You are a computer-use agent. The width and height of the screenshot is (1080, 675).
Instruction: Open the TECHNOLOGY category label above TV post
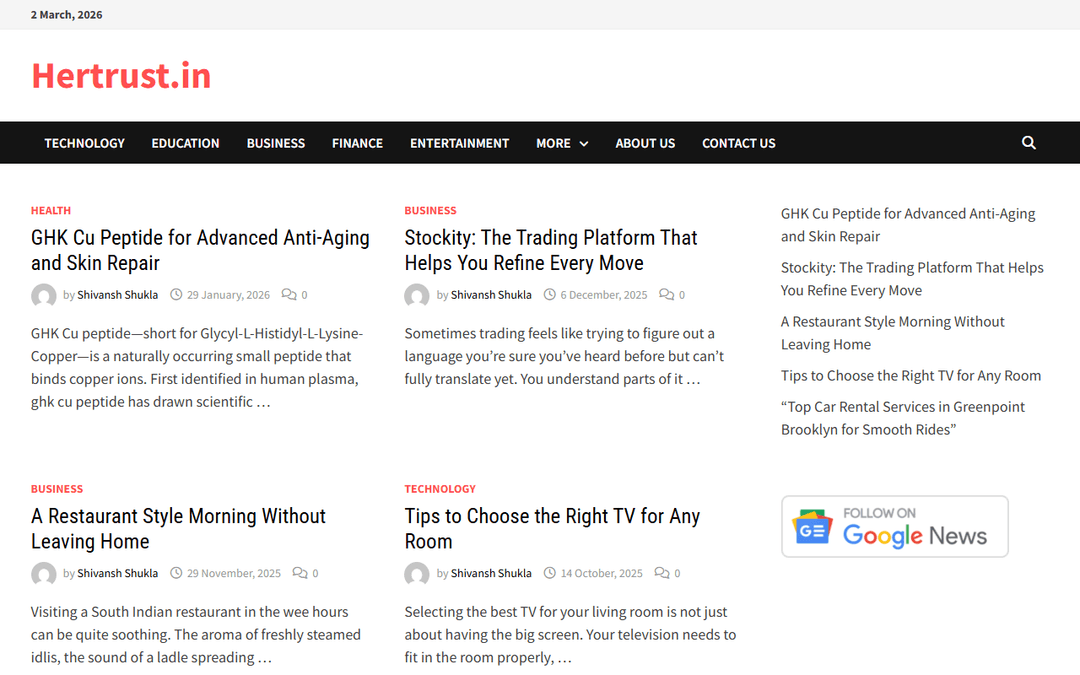[x=440, y=488]
